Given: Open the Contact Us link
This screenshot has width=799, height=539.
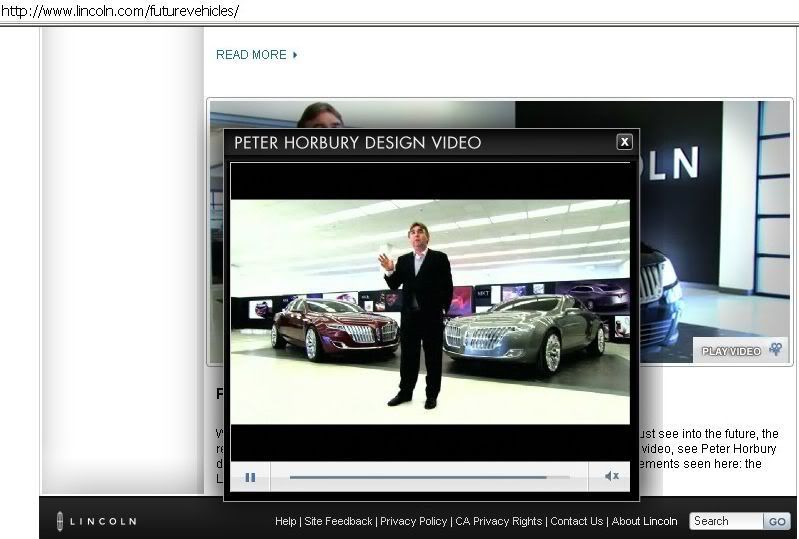Looking at the screenshot, I should pyautogui.click(x=576, y=521).
